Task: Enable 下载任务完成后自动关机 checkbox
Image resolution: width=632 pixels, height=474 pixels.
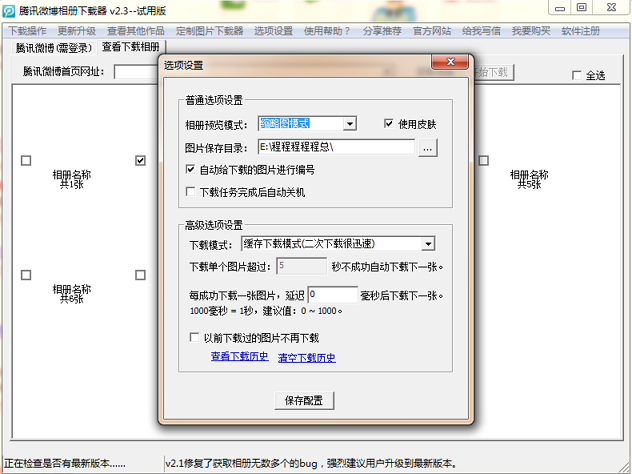Action: [190, 191]
